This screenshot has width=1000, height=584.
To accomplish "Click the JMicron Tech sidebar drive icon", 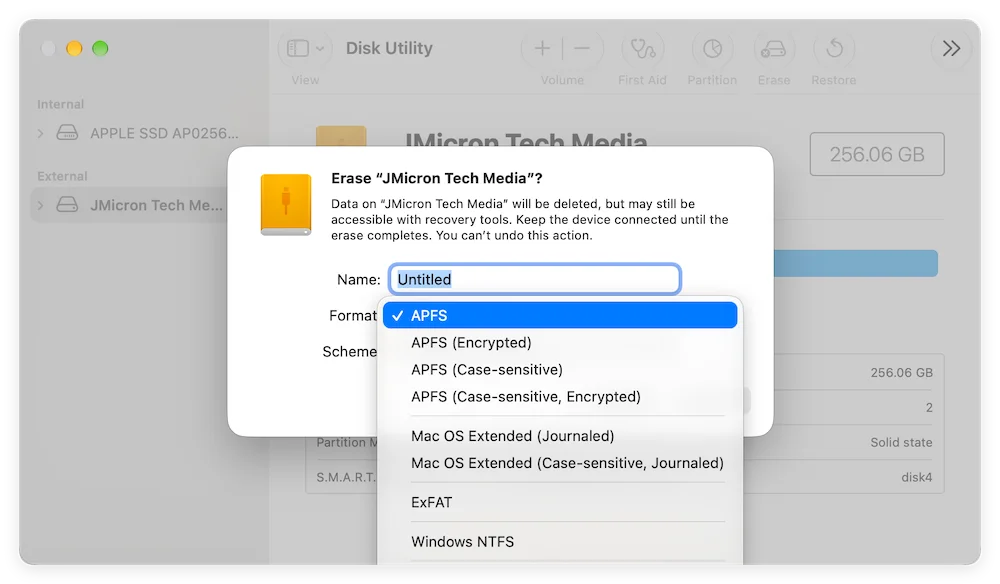I will pyautogui.click(x=67, y=205).
